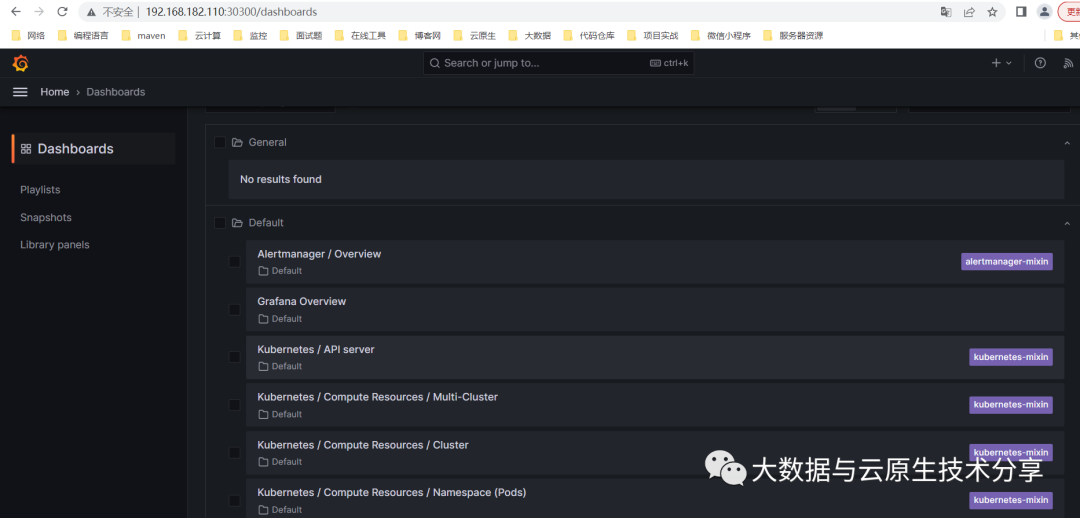Open Kubernetes / API server dashboard
This screenshot has height=518, width=1080.
click(x=316, y=349)
